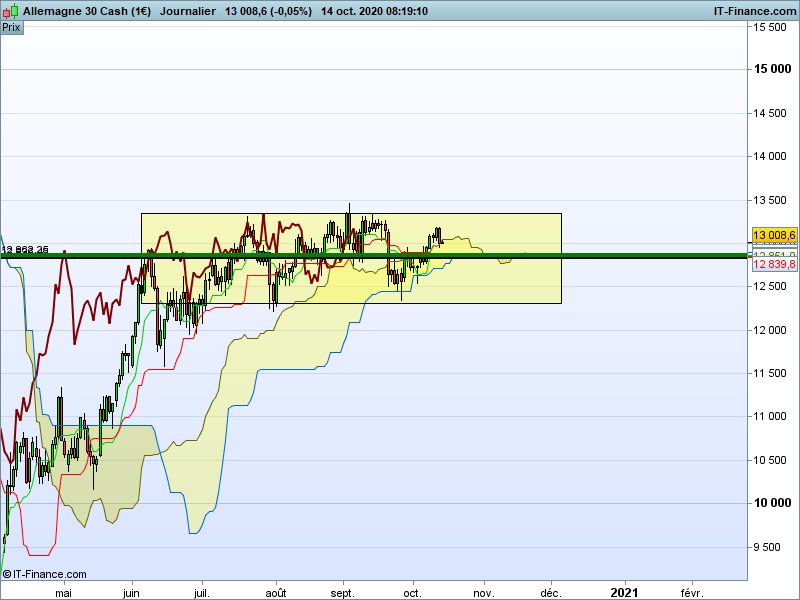Click the 15 000 price axis label

[772, 69]
